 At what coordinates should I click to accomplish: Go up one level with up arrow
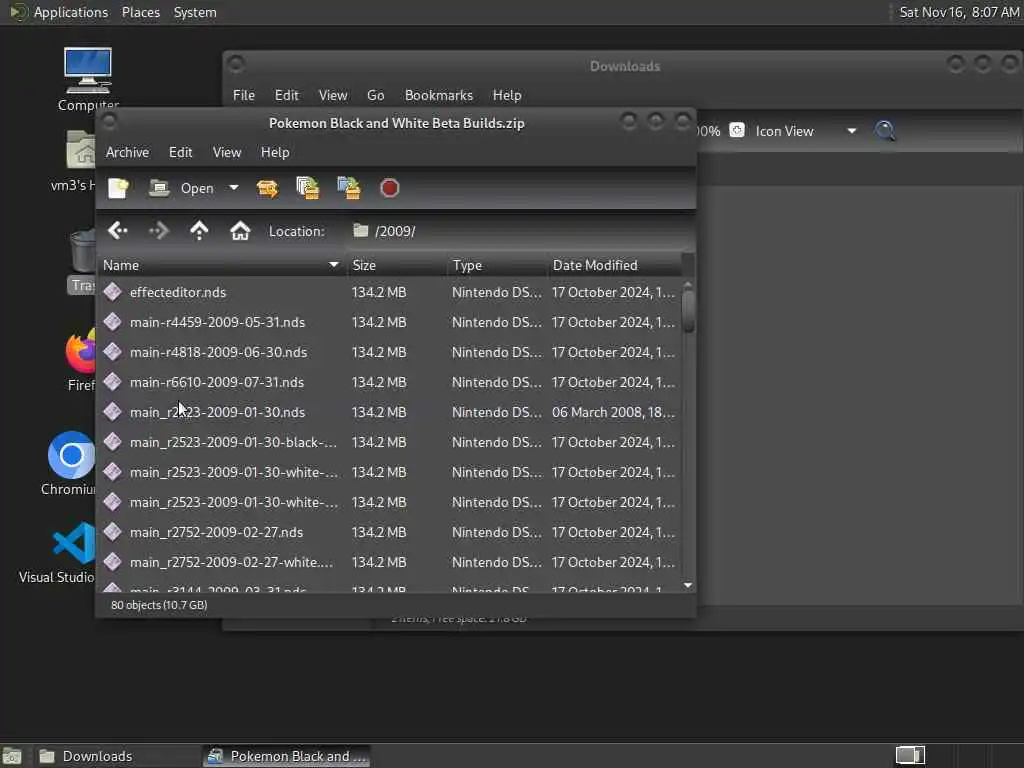[199, 231]
